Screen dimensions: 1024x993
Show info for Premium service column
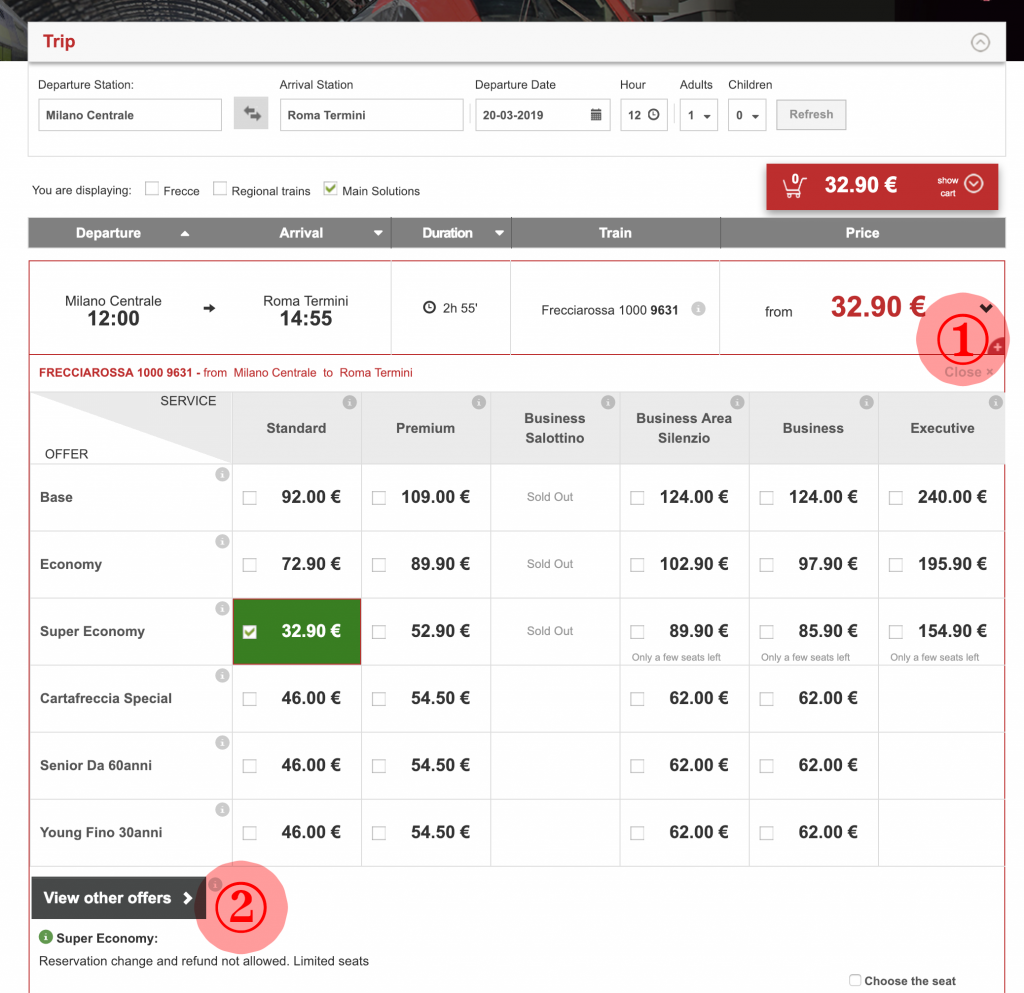[x=479, y=402]
